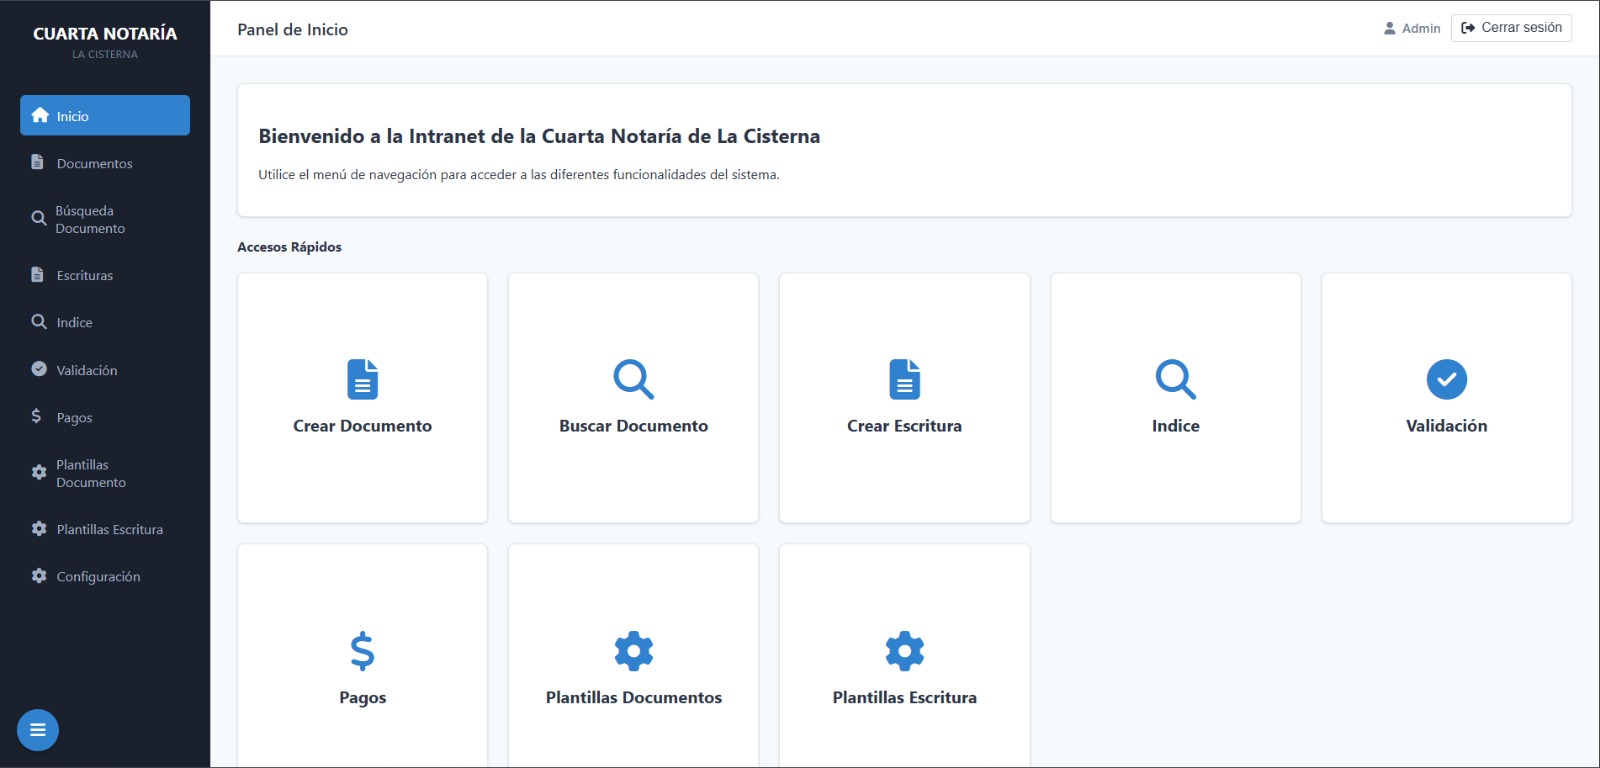Screen dimensions: 1600x768
Task: Go to Escrituras in the sidebar
Action: (85, 275)
